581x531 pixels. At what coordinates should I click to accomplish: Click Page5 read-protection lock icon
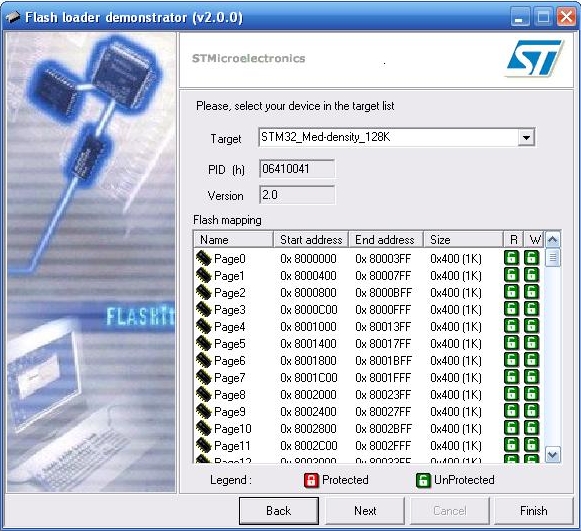[x=511, y=343]
